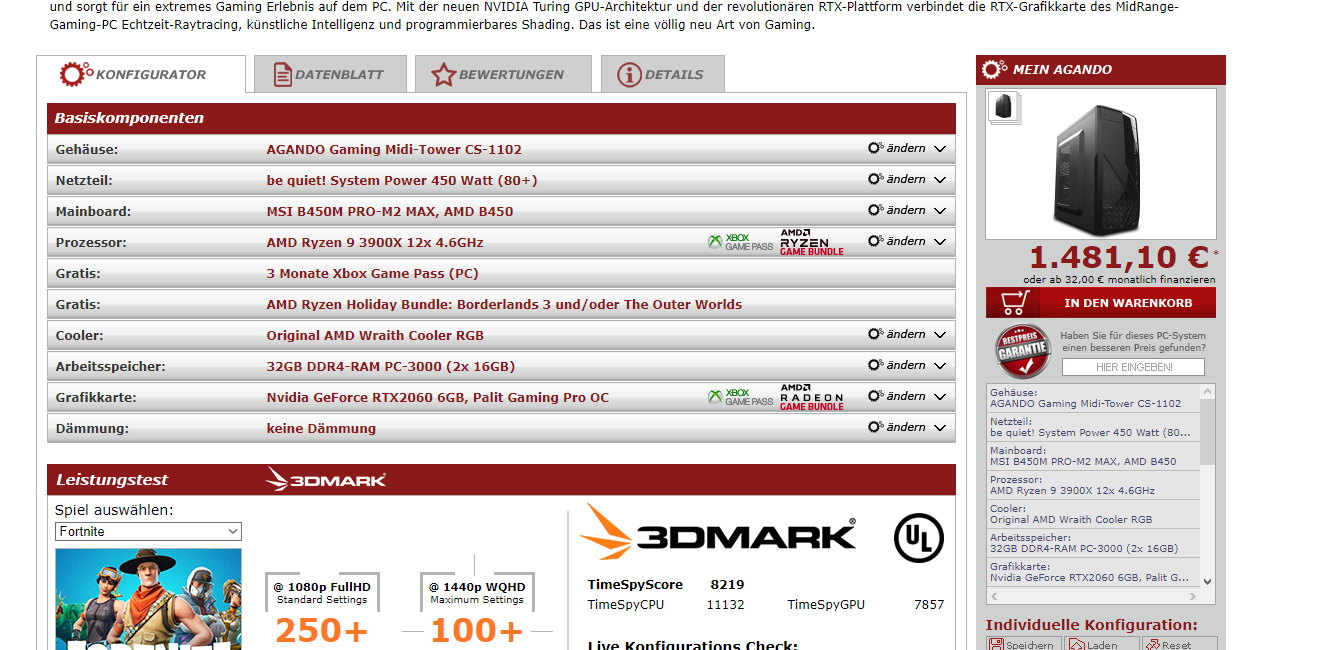
Task: Click the gear icon in the Mainboard row
Action: pos(875,210)
